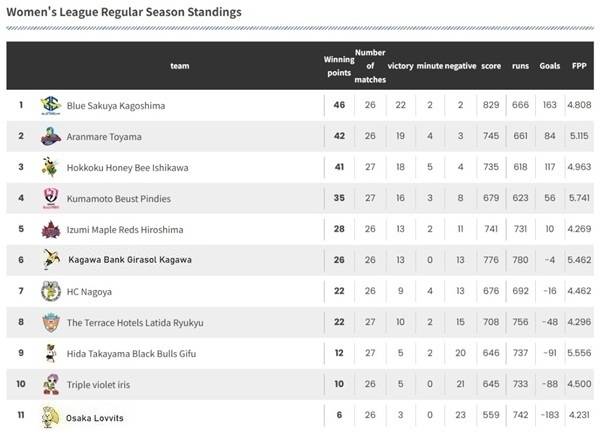Click the HC Nagoya team logo
The height and width of the screenshot is (438, 600).
pyautogui.click(x=50, y=291)
